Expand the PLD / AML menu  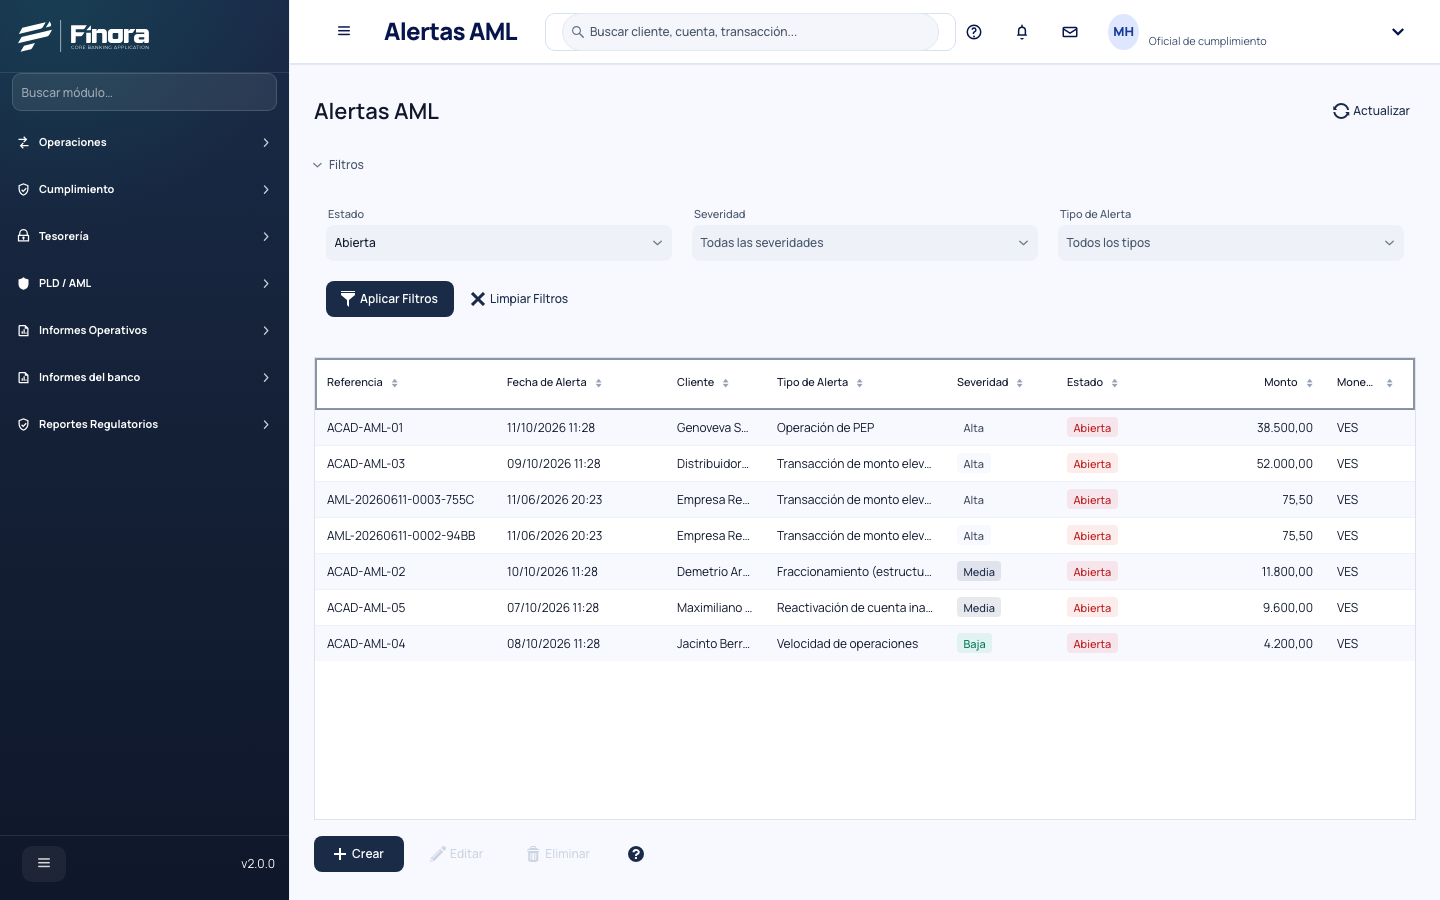pos(144,283)
